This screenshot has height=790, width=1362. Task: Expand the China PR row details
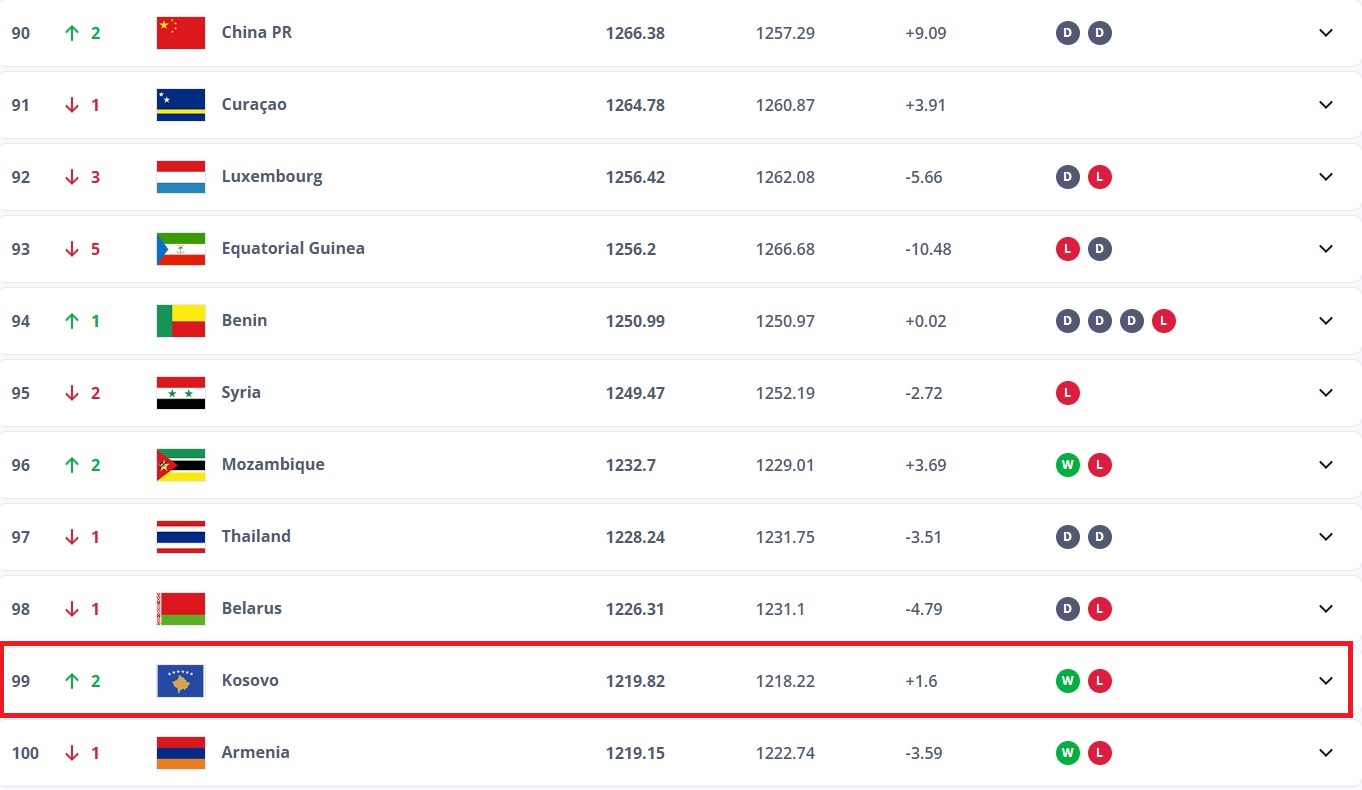tap(1326, 33)
